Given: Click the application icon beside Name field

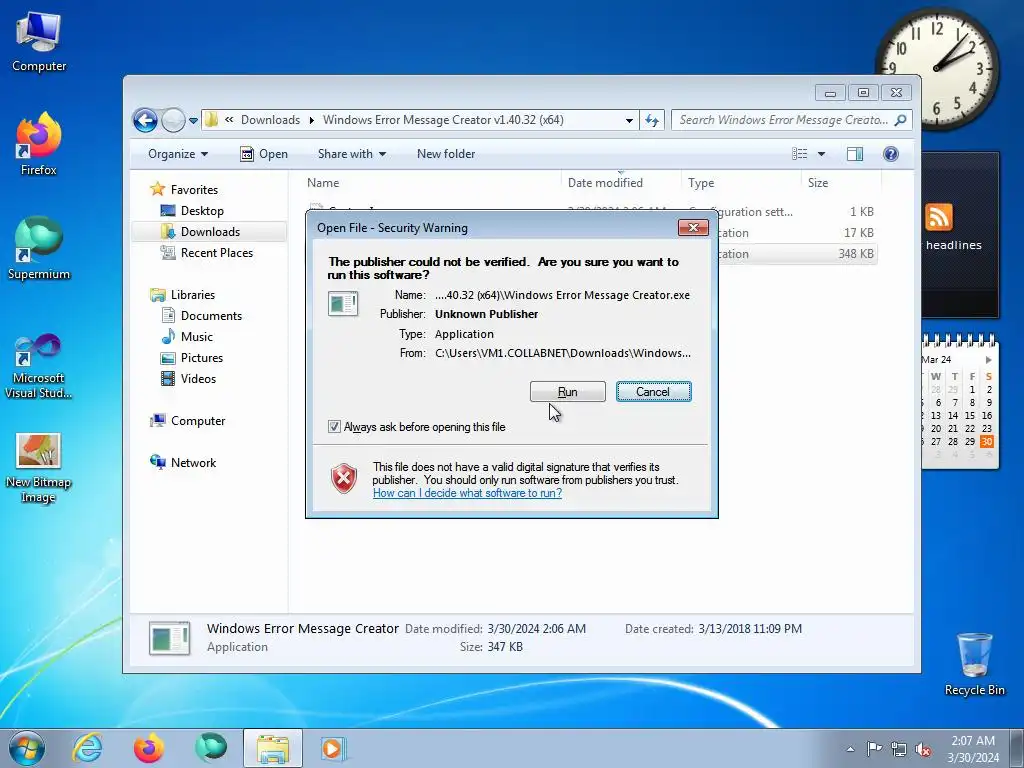Looking at the screenshot, I should [343, 304].
